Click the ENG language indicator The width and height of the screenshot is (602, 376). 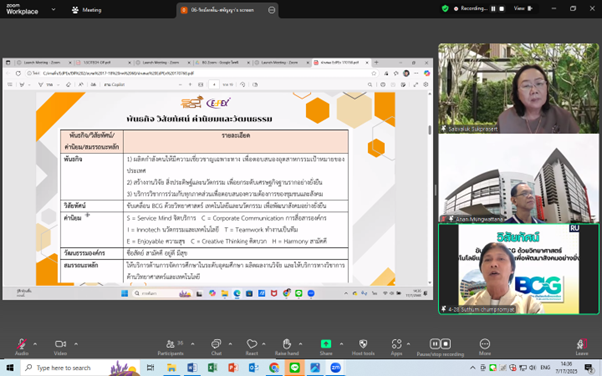point(545,368)
